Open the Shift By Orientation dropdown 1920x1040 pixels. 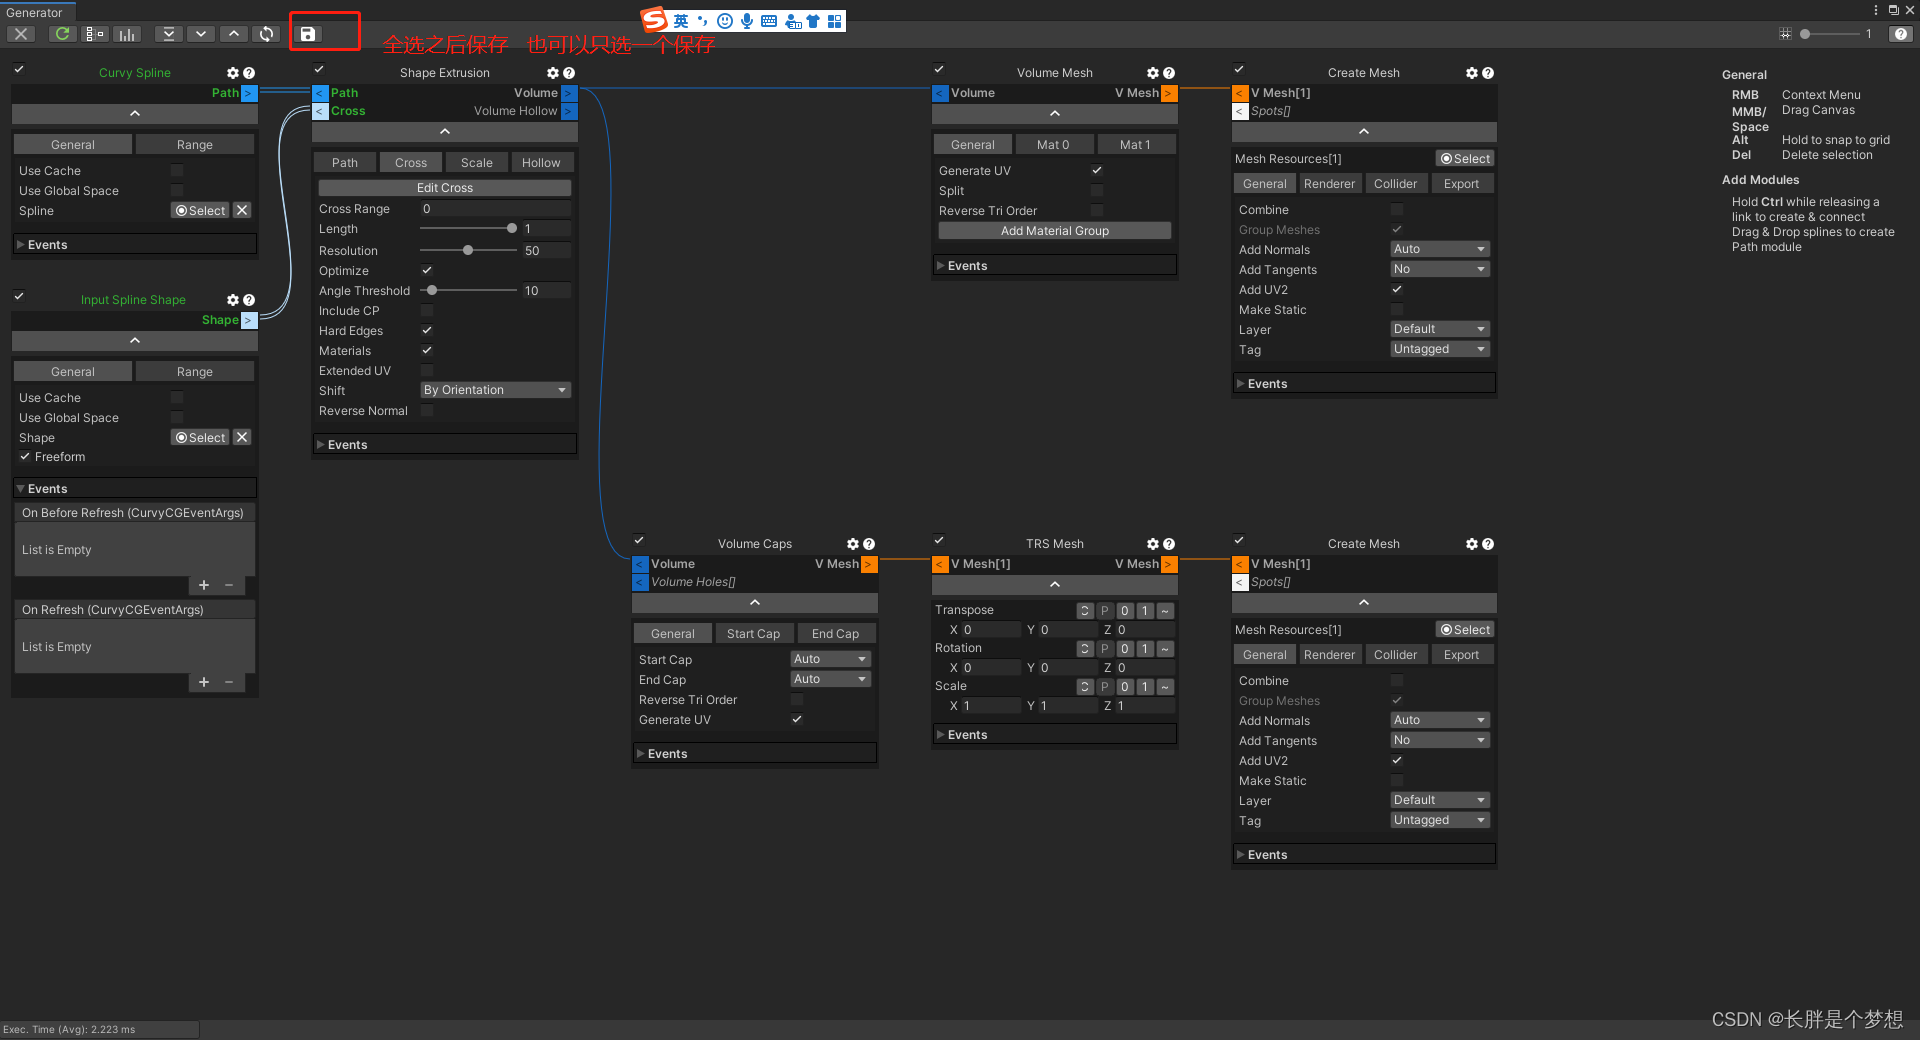click(495, 390)
